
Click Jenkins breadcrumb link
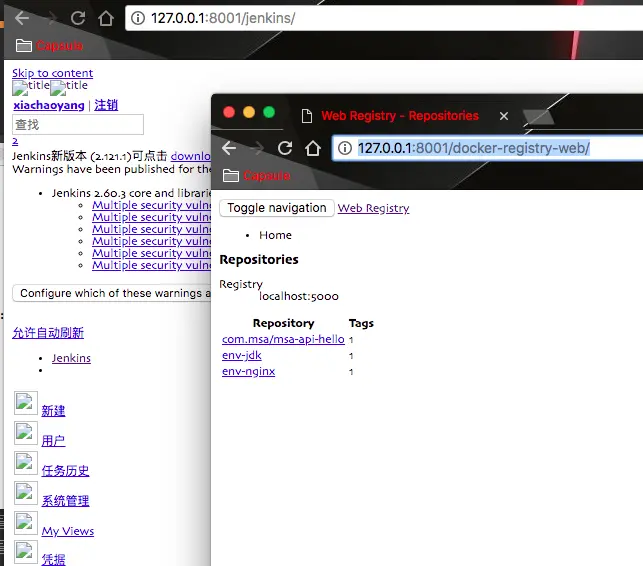(71, 358)
